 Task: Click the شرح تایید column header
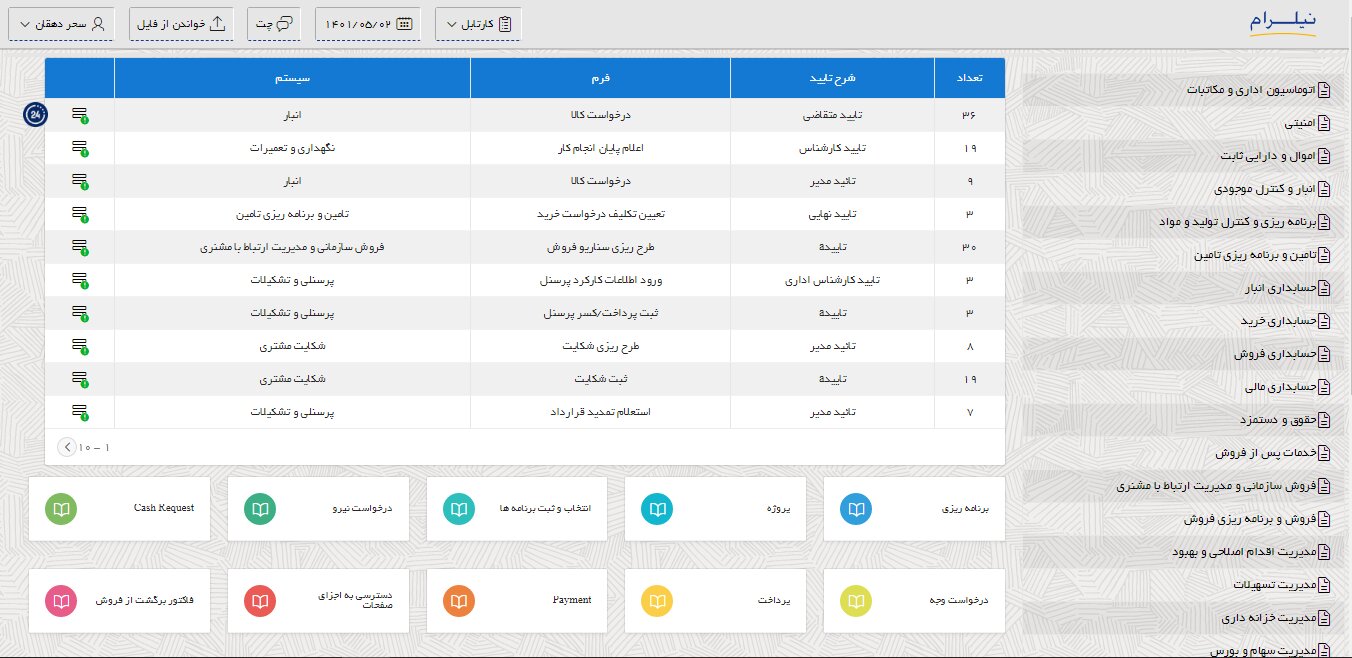[832, 78]
